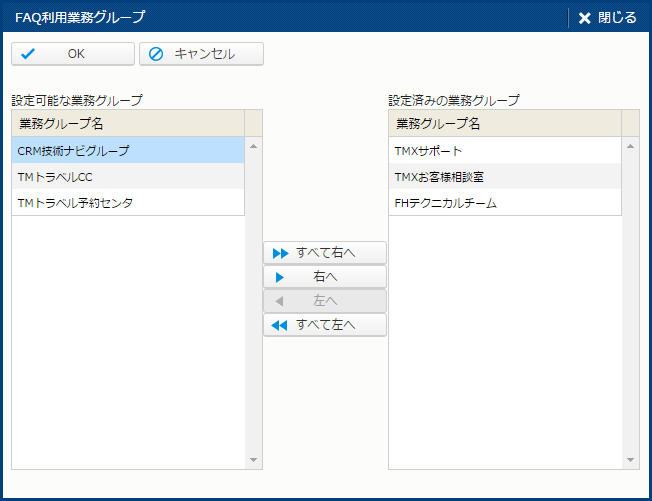Click left list scrollbar down arrow
This screenshot has width=652, height=501.
click(253, 460)
